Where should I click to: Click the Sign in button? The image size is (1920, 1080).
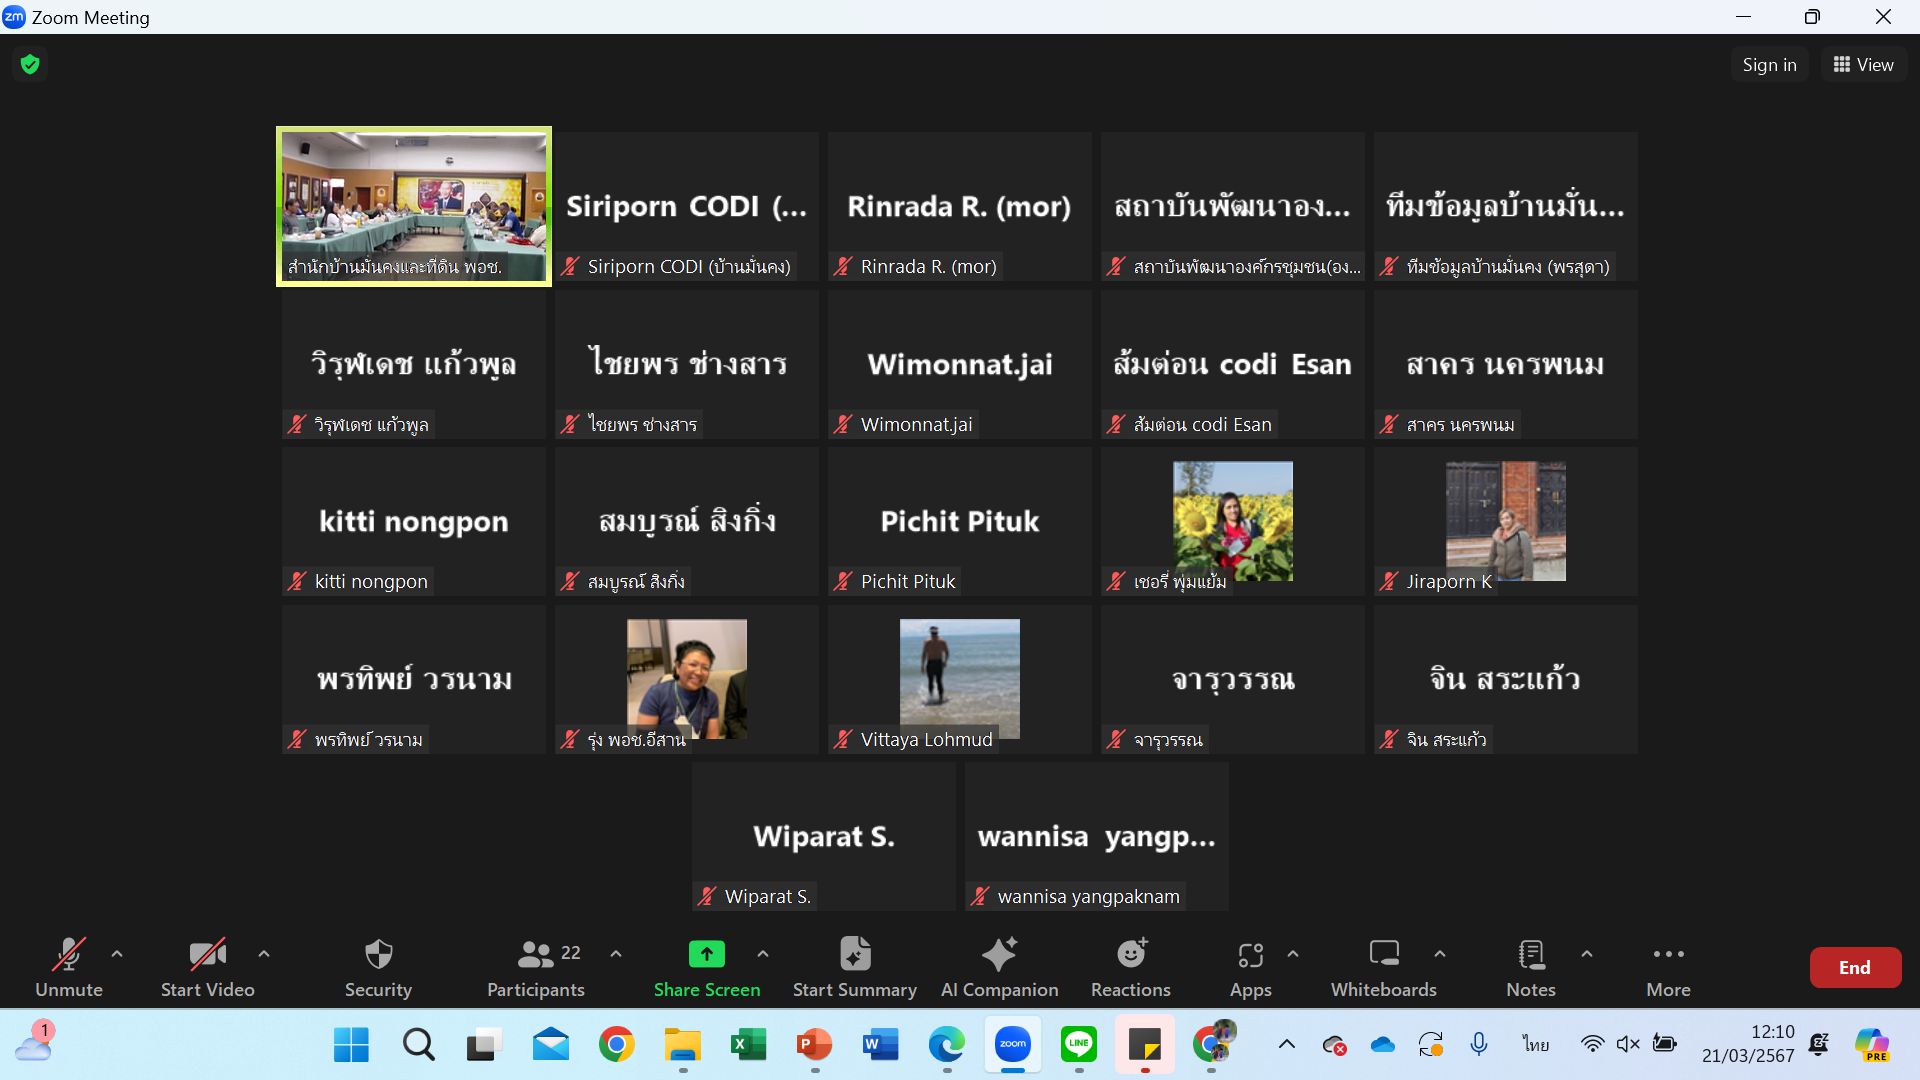[x=1769, y=63]
